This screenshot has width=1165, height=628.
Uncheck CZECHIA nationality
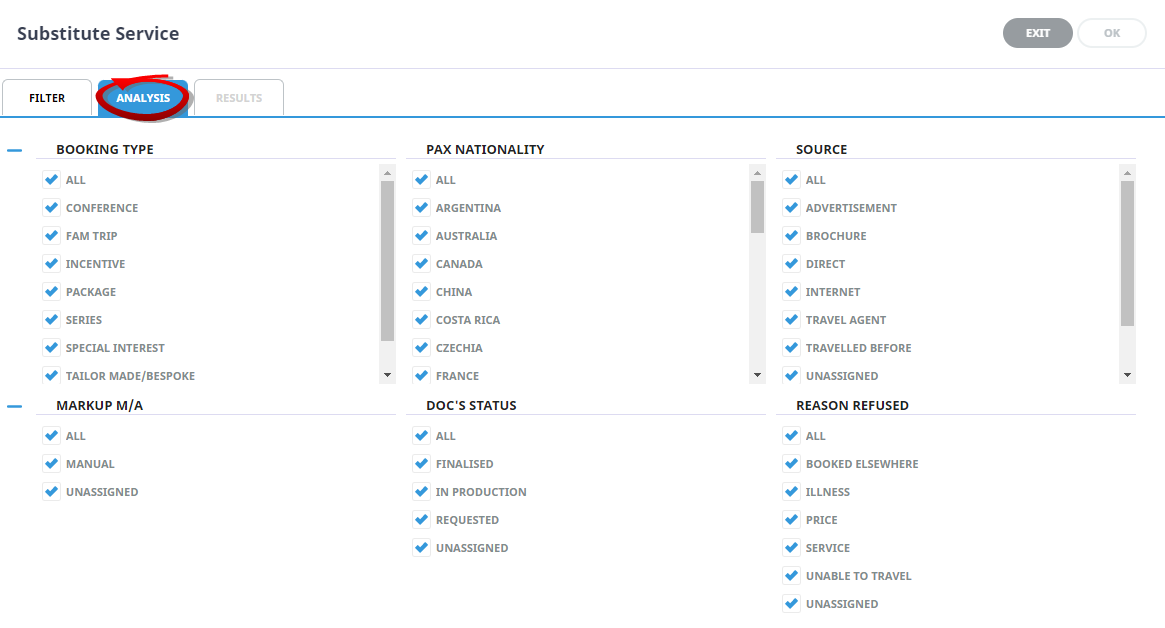click(421, 348)
